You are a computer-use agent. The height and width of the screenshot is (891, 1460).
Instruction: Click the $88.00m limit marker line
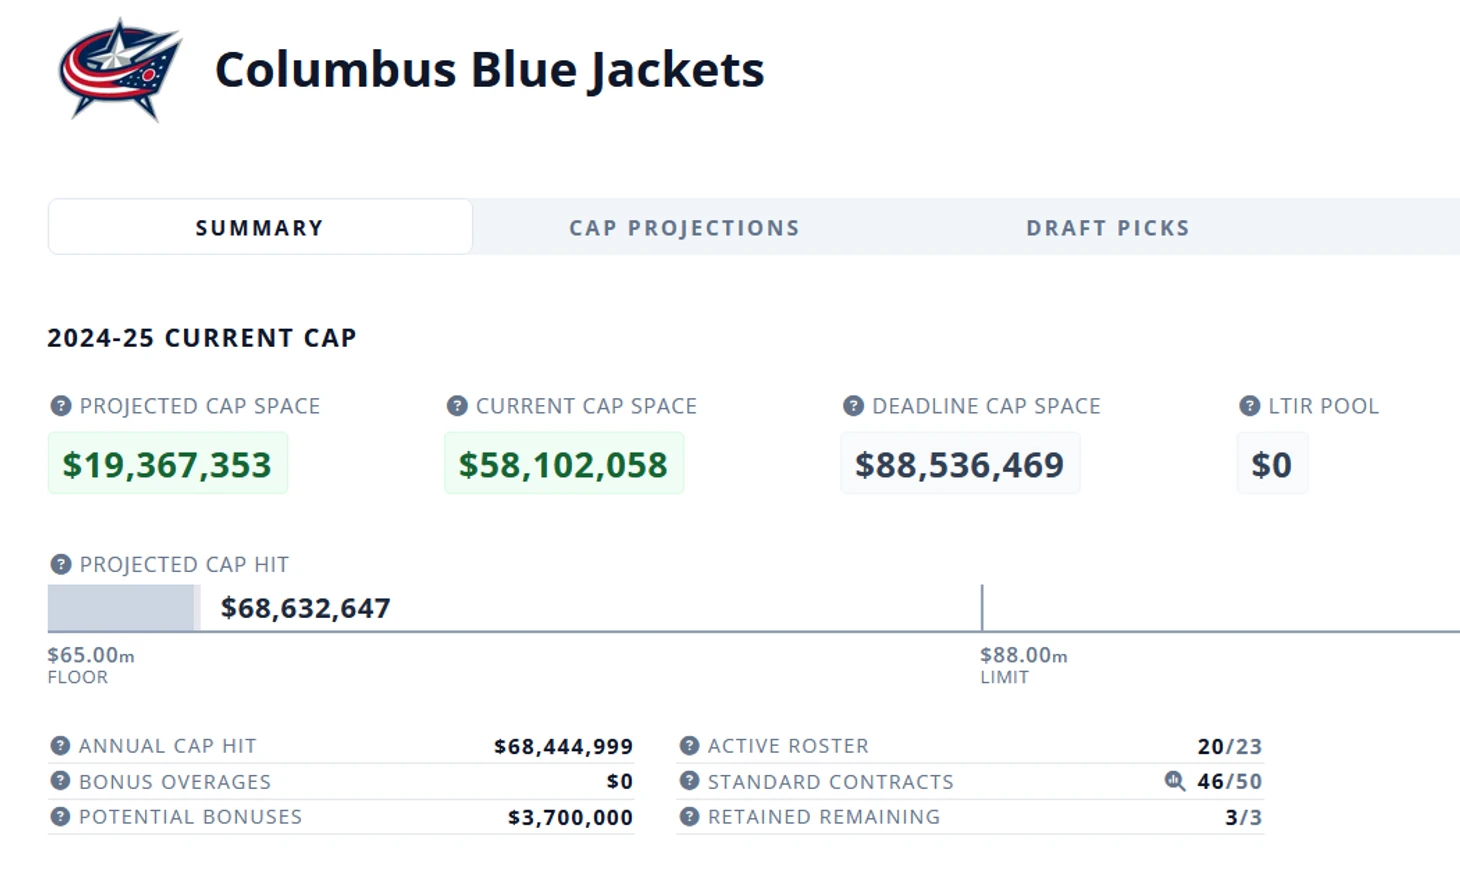pos(982,608)
